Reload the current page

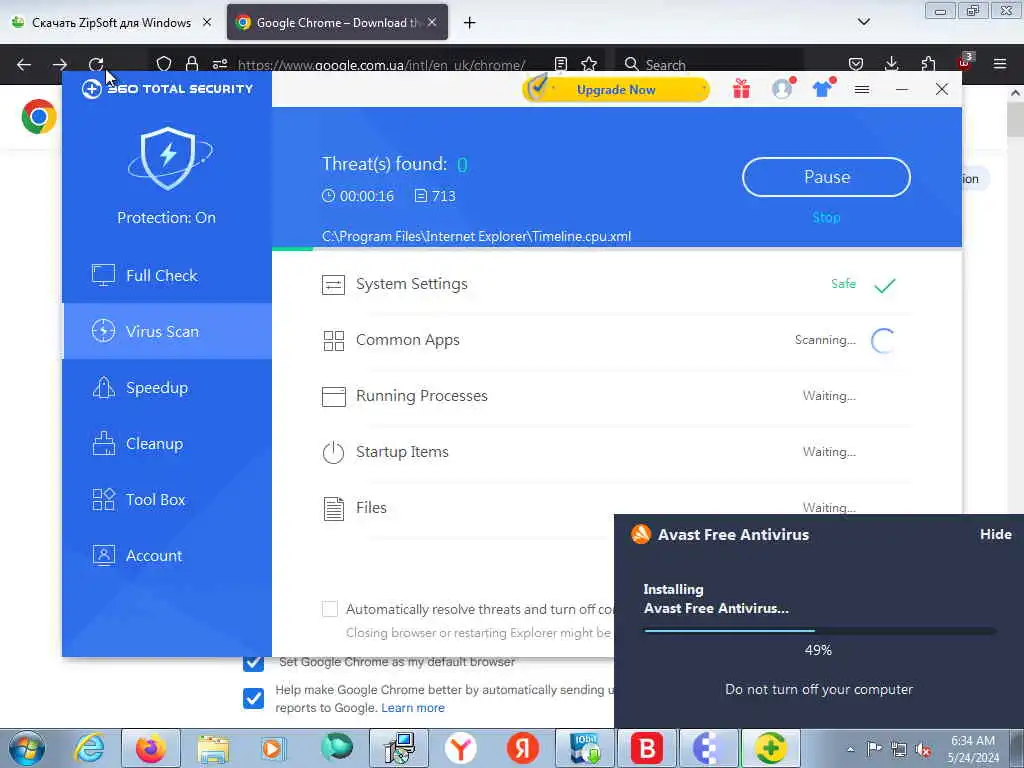[x=96, y=64]
